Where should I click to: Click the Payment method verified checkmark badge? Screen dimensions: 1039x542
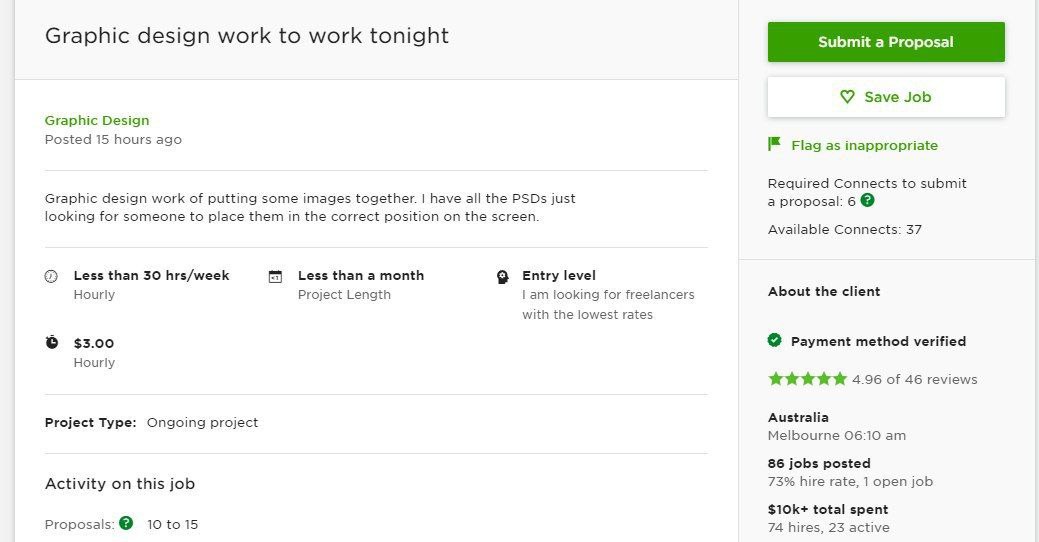click(775, 340)
